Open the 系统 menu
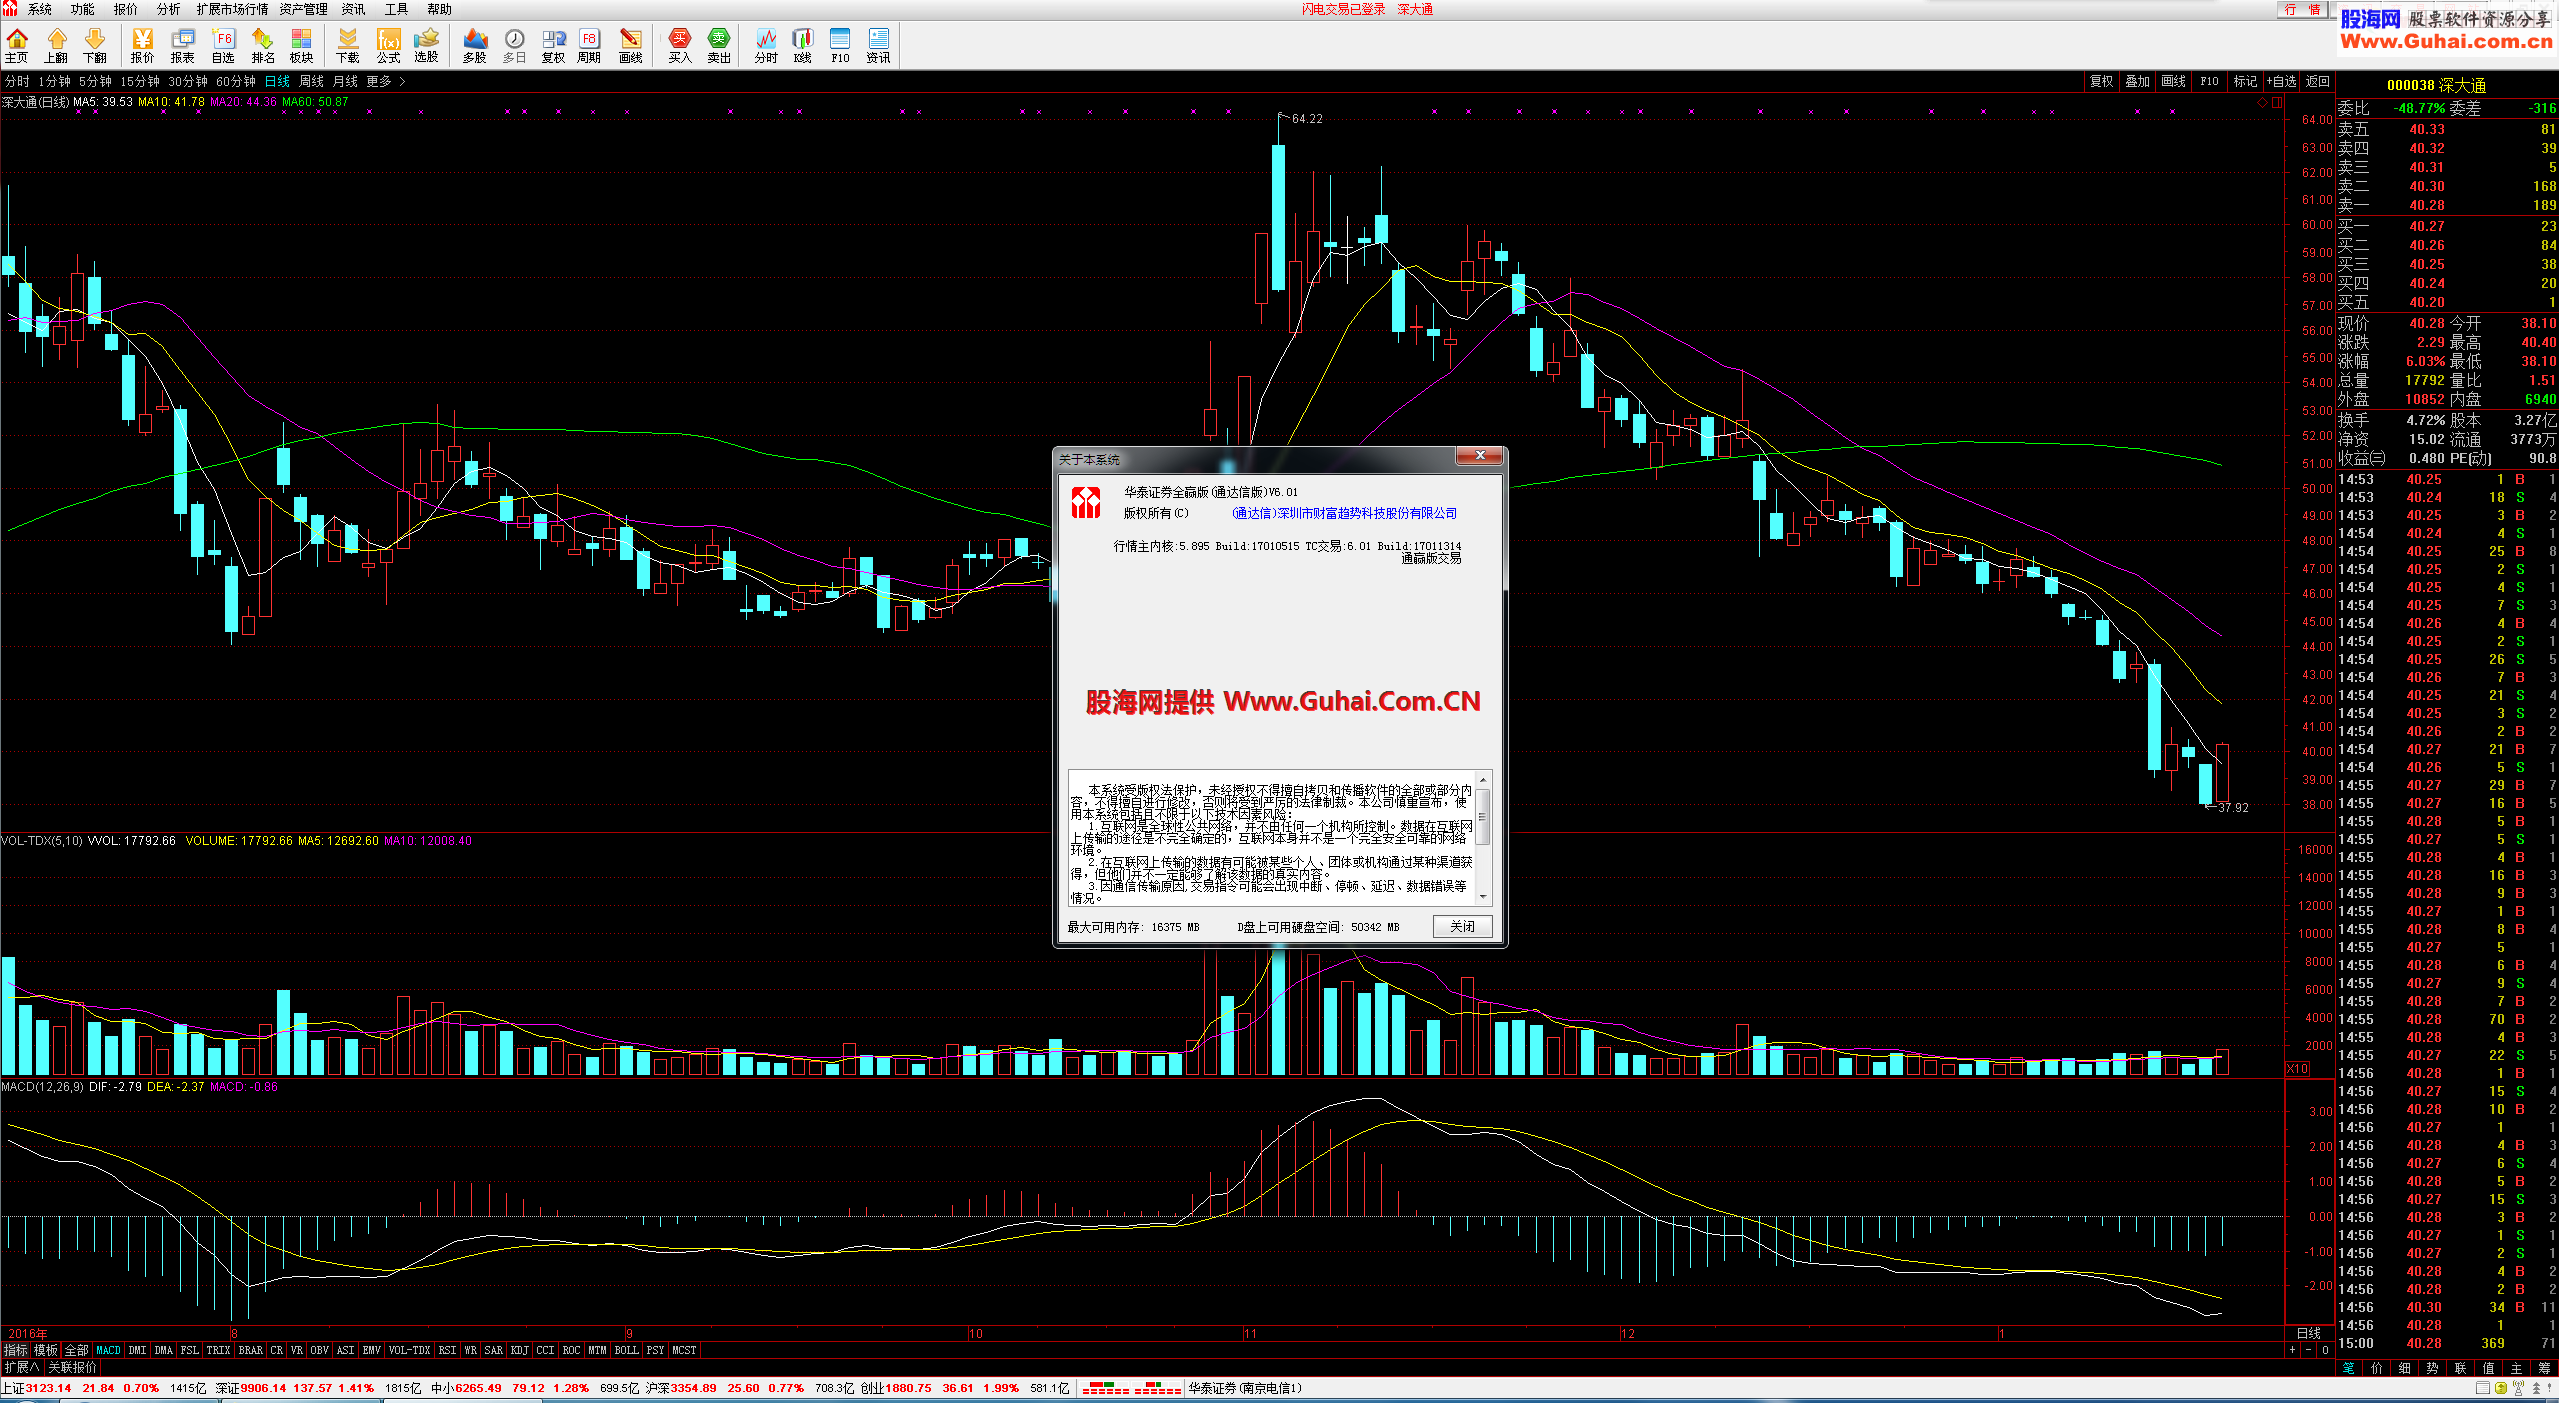2559x1403 pixels. [40, 9]
